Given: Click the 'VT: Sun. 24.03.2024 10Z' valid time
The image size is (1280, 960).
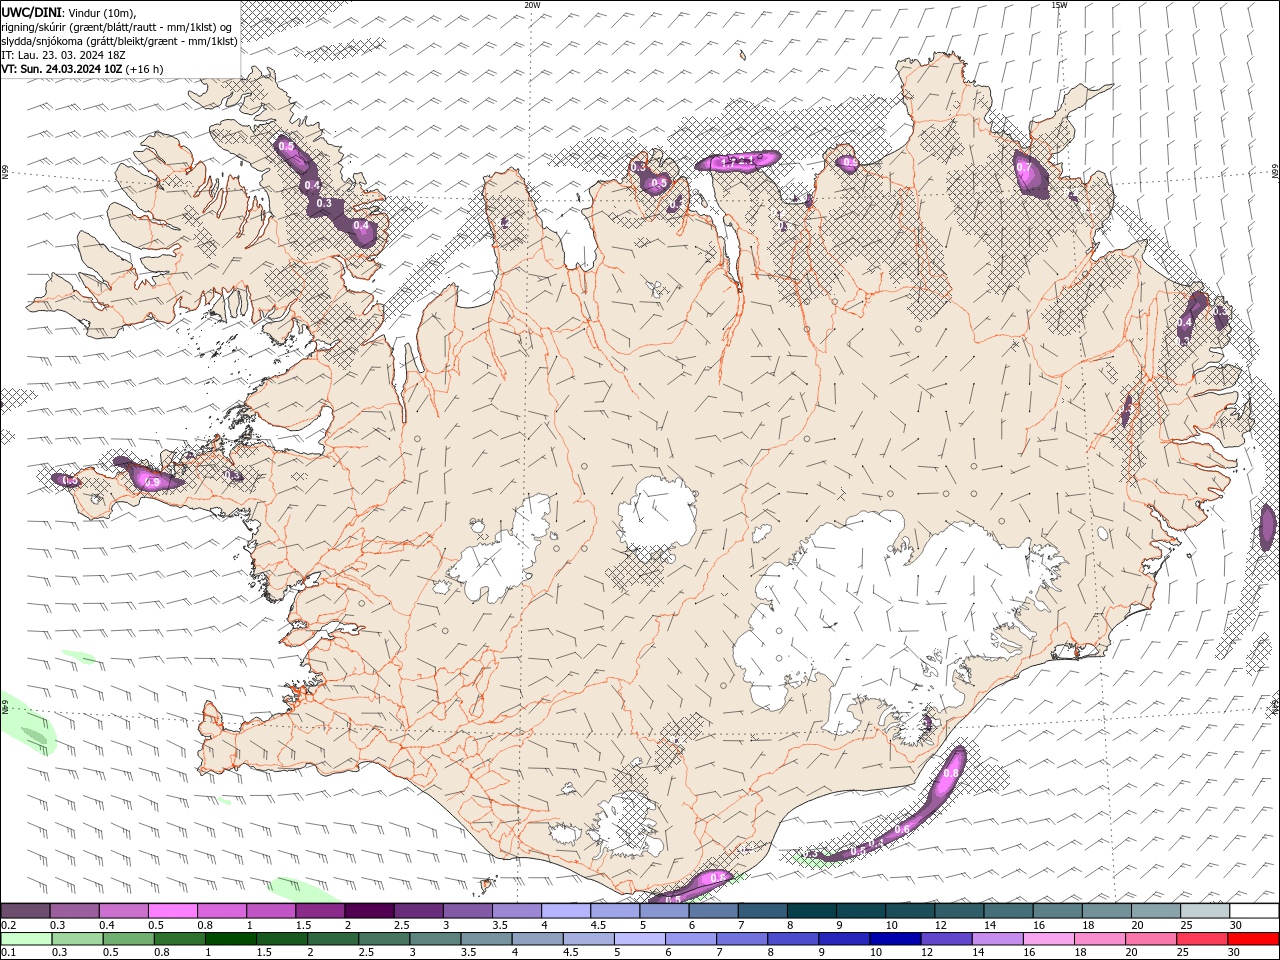Looking at the screenshot, I should point(62,69).
